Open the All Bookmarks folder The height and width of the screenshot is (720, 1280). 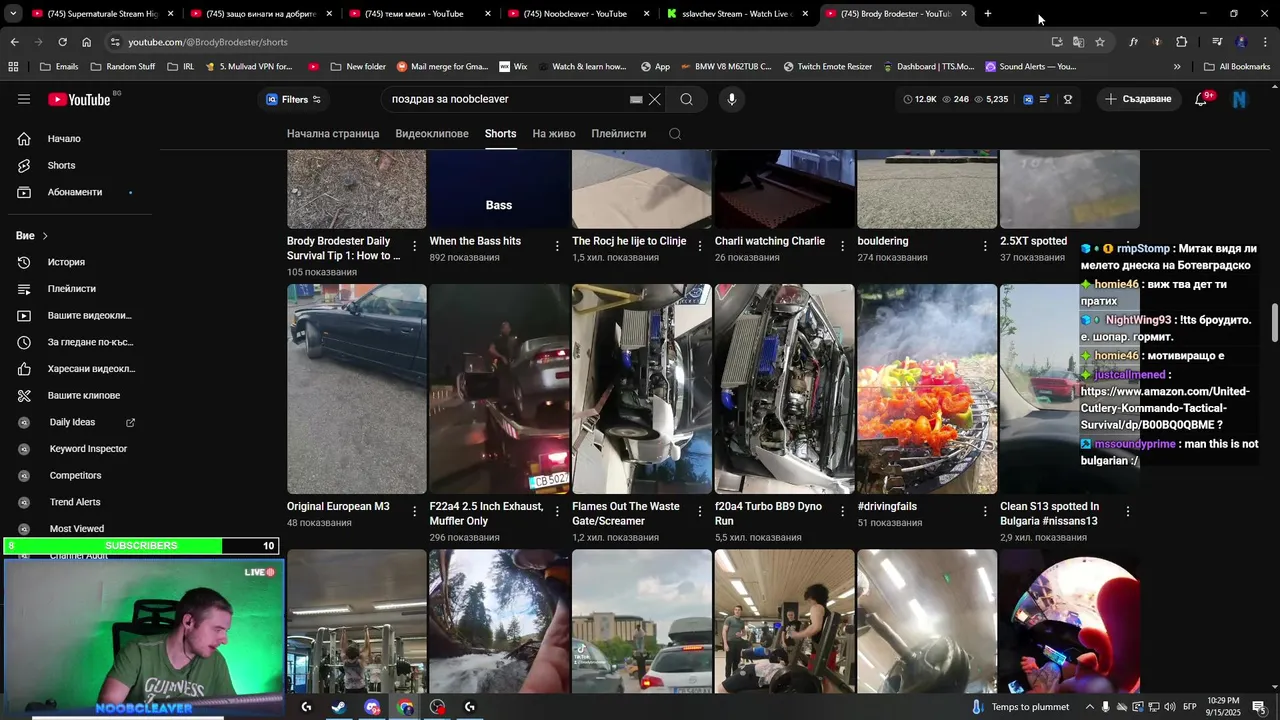[1237, 67]
